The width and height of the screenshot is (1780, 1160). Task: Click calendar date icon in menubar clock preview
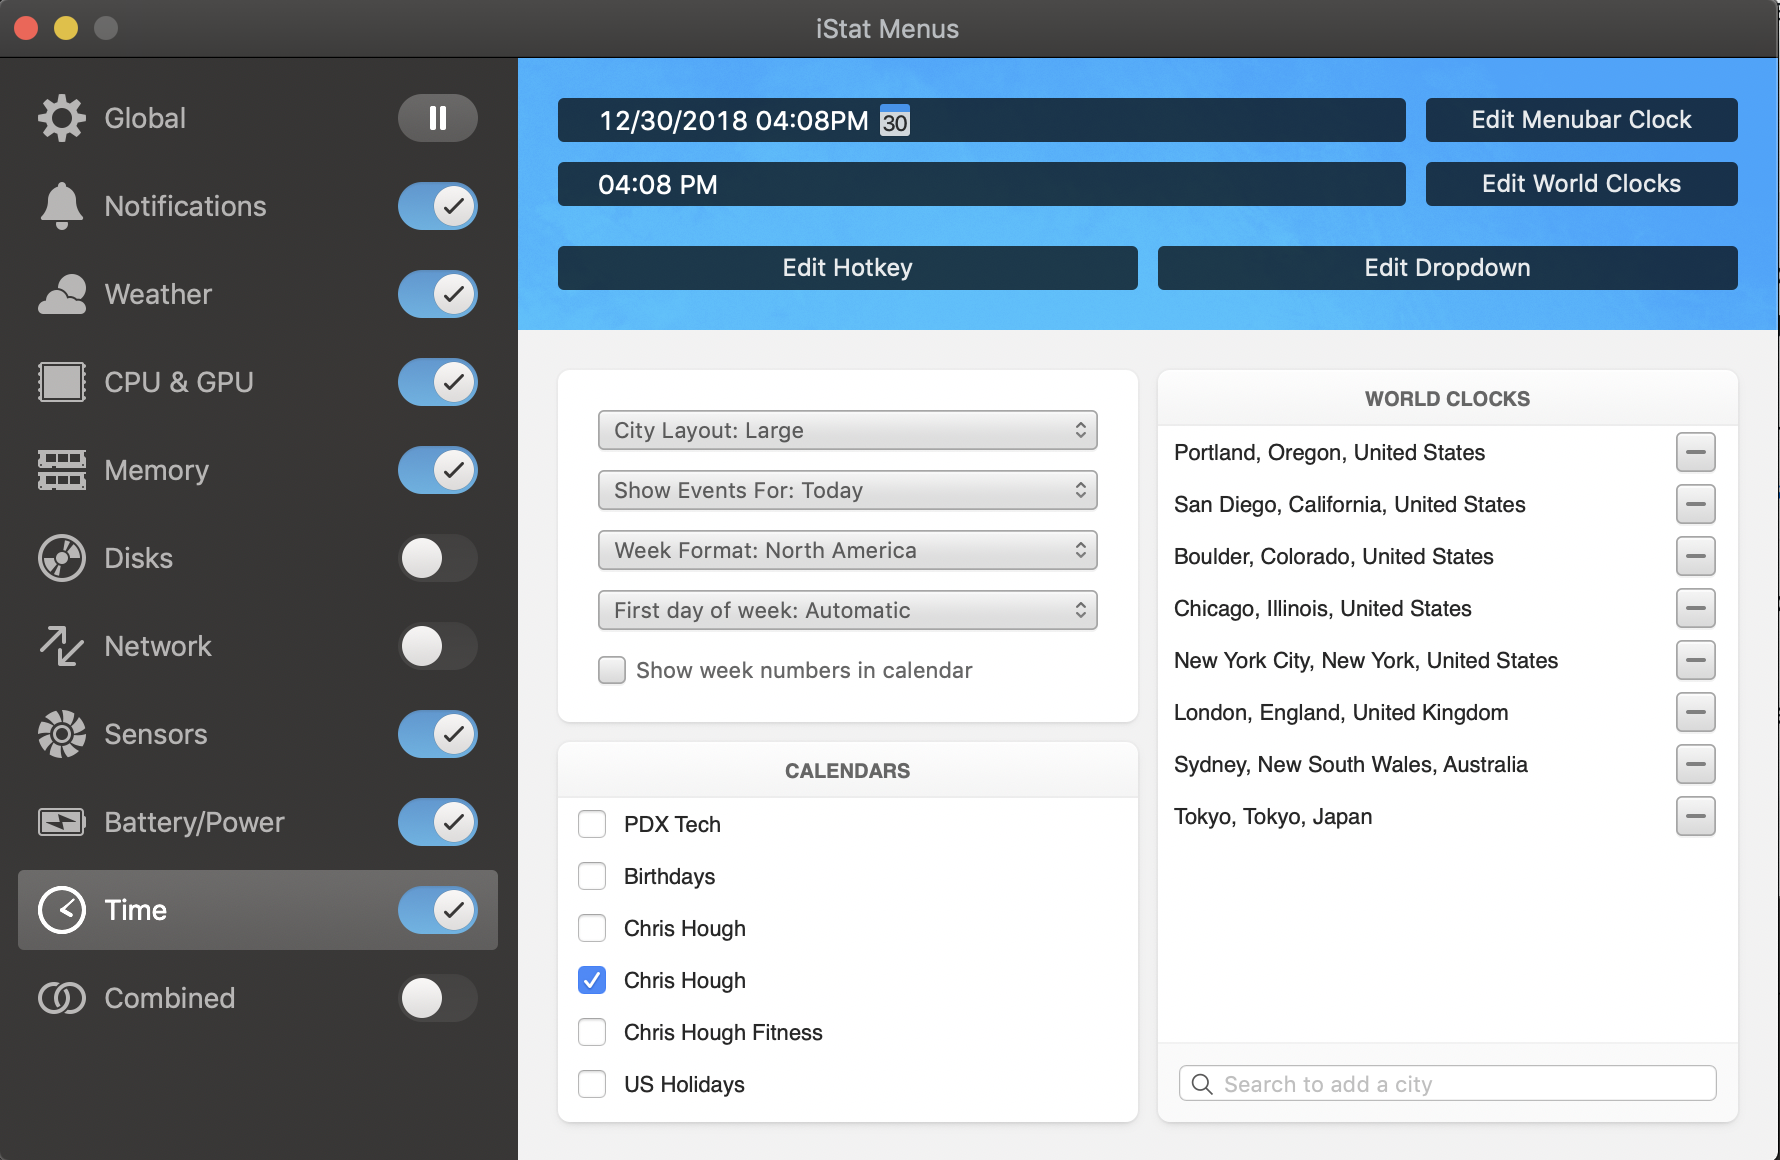[x=894, y=120]
